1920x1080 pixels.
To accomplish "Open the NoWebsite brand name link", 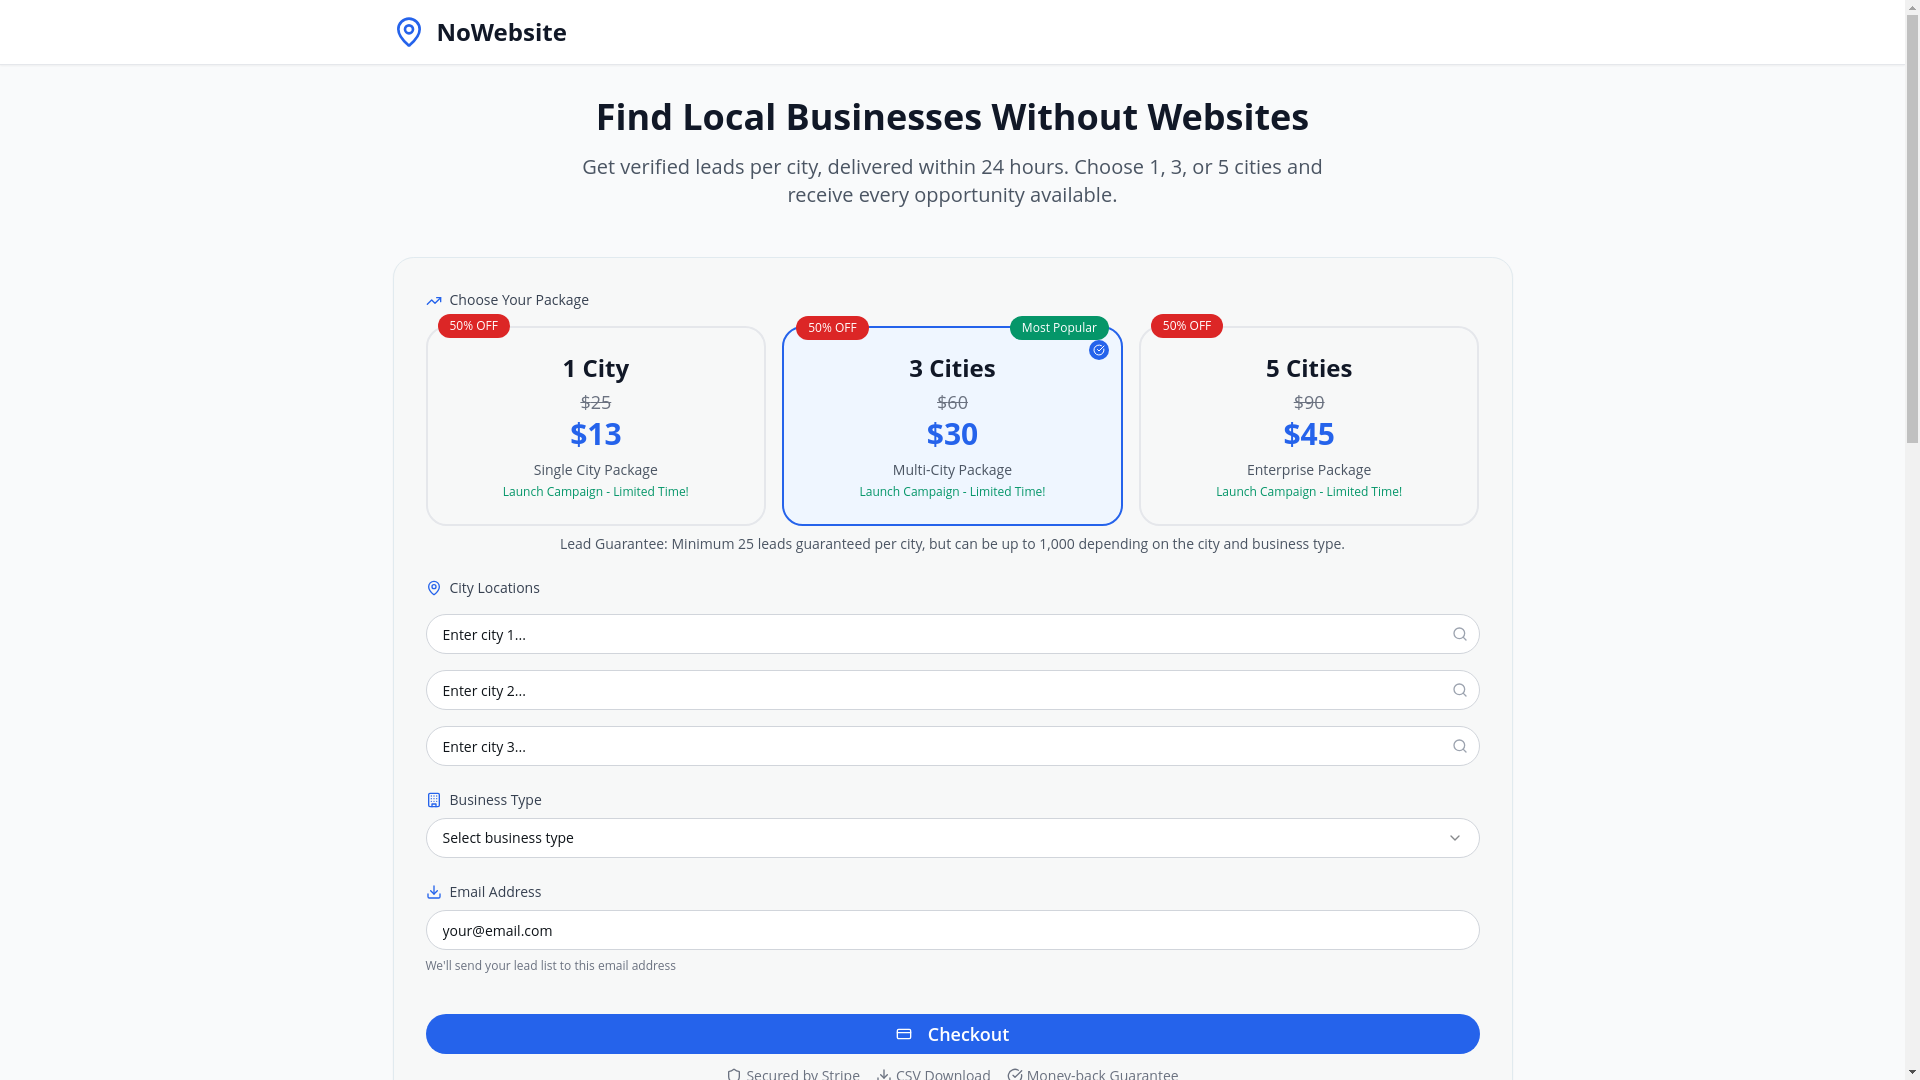I will [501, 32].
